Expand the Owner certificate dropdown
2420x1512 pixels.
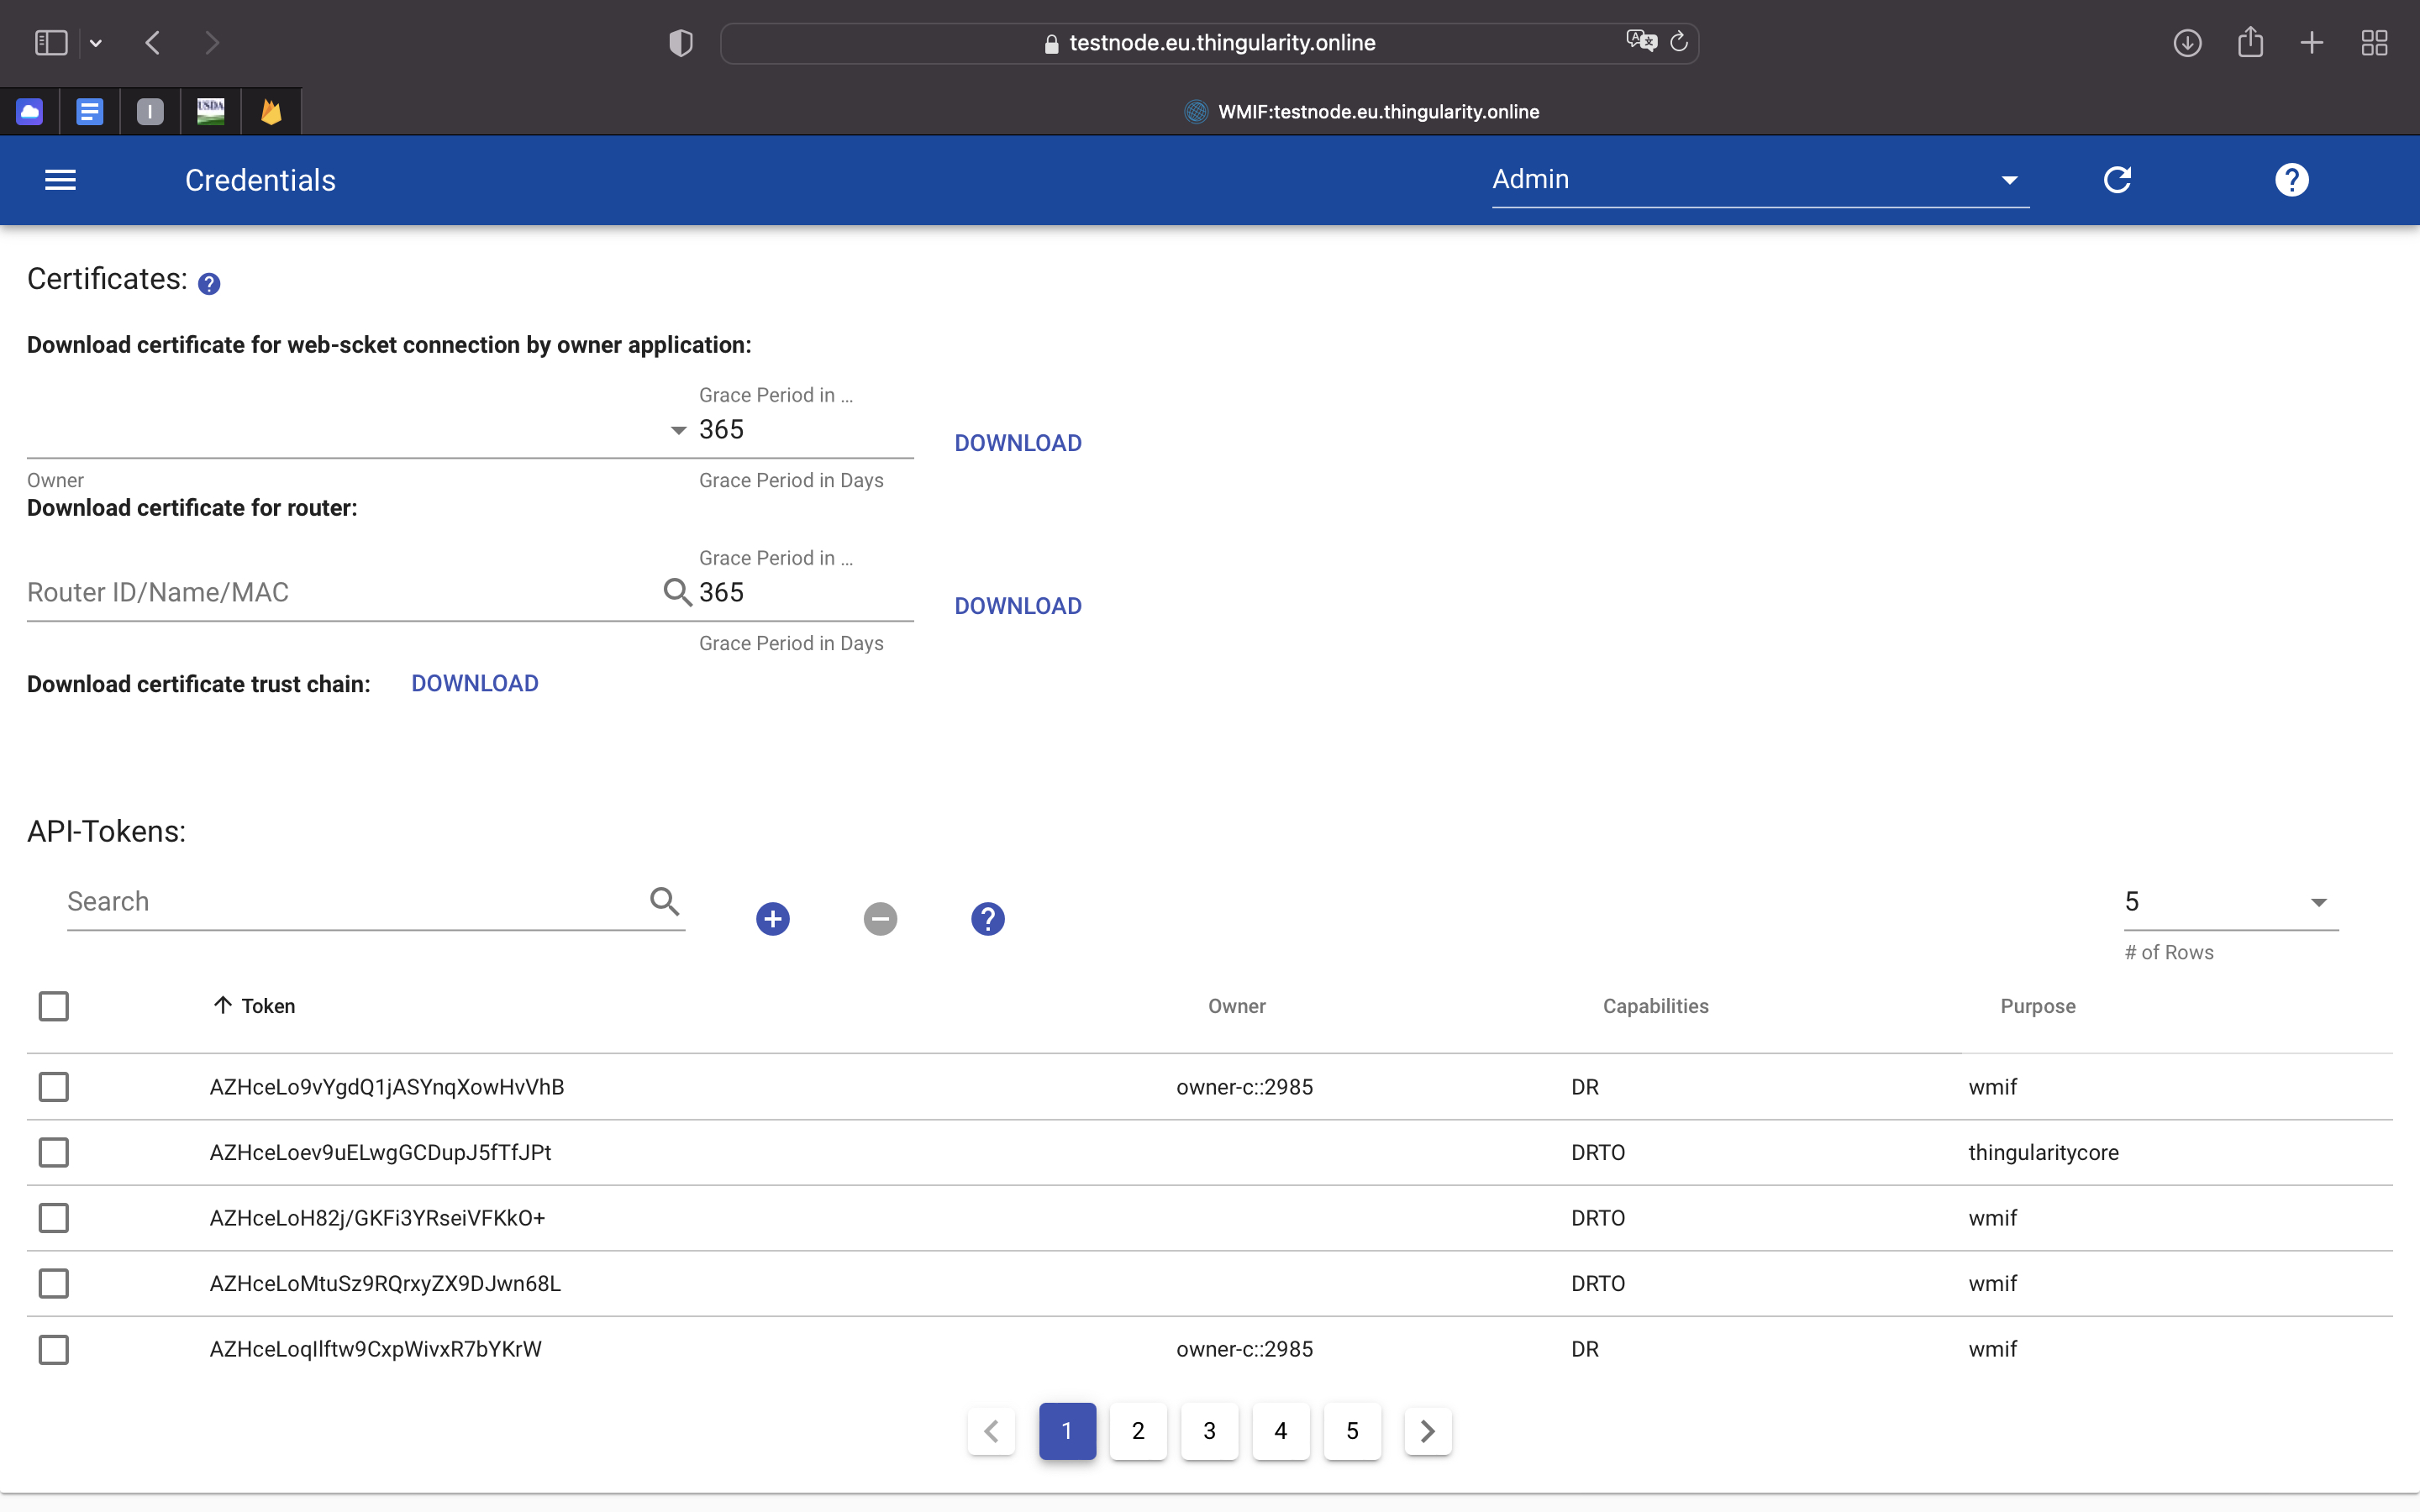(677, 431)
